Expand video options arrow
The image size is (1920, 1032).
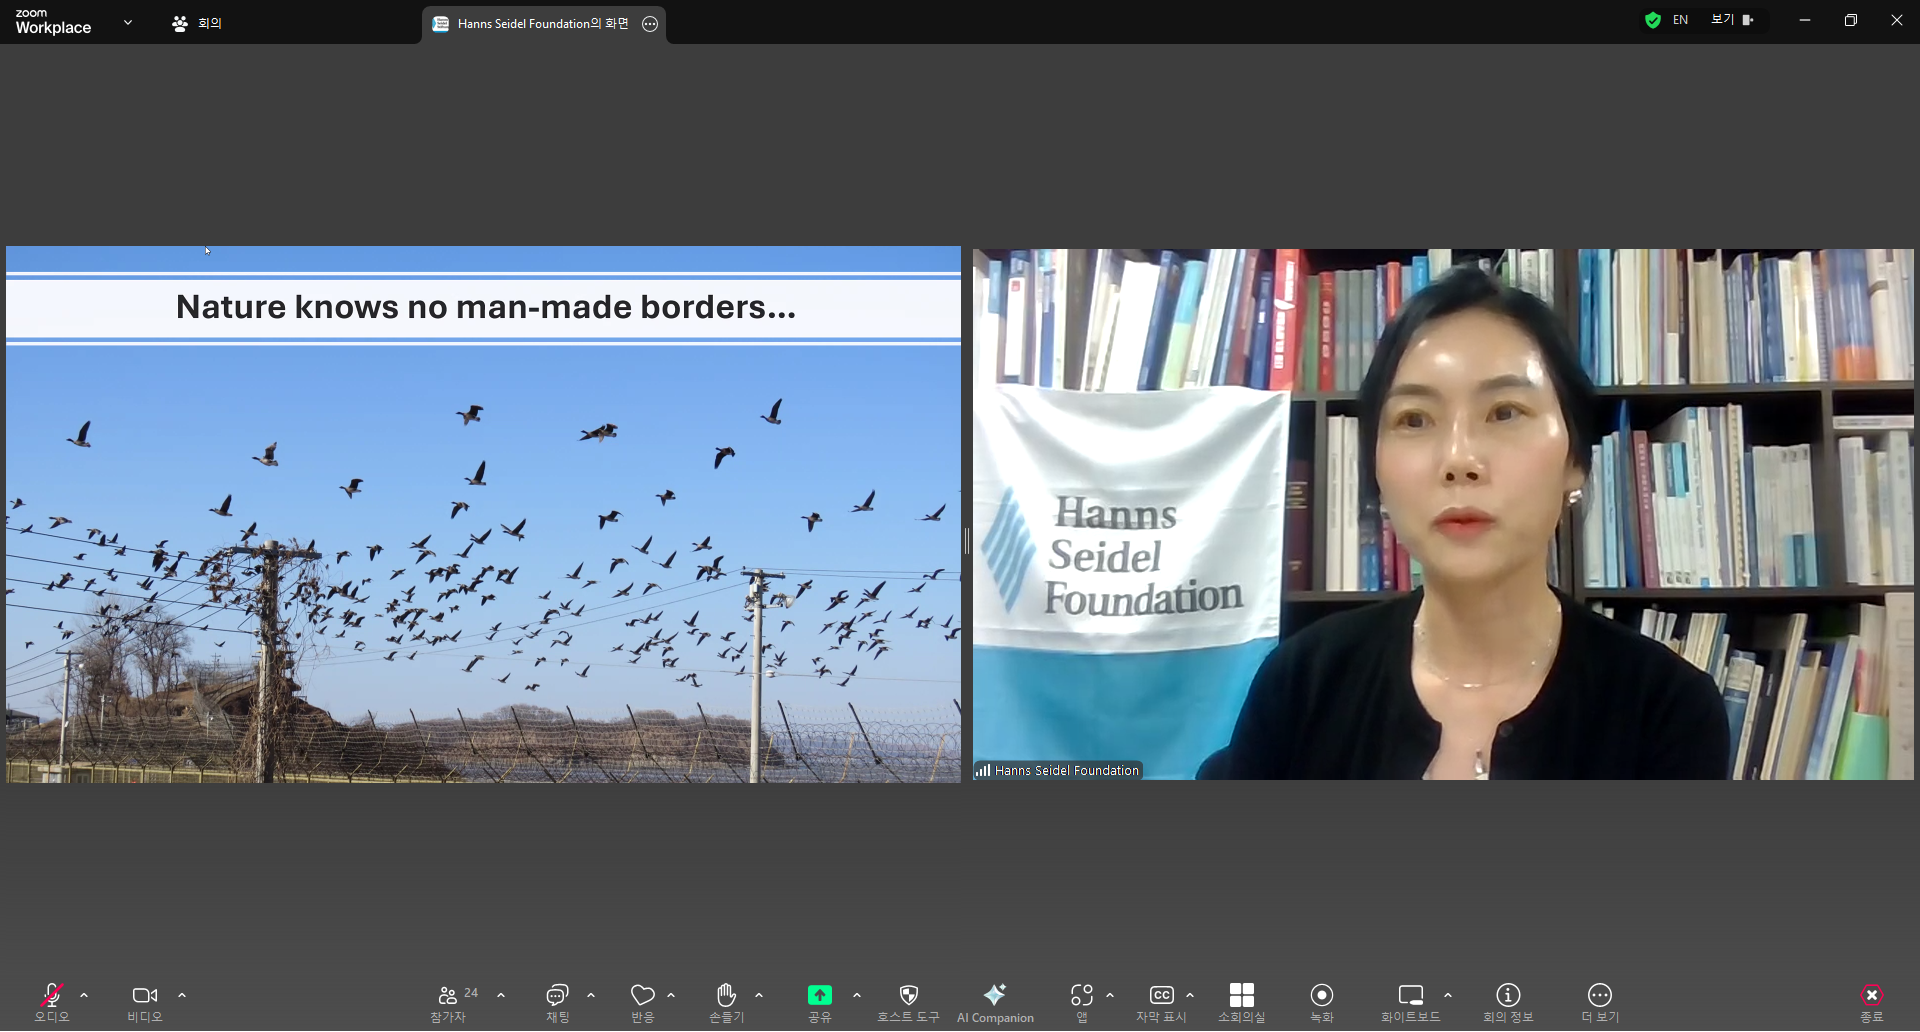[182, 996]
